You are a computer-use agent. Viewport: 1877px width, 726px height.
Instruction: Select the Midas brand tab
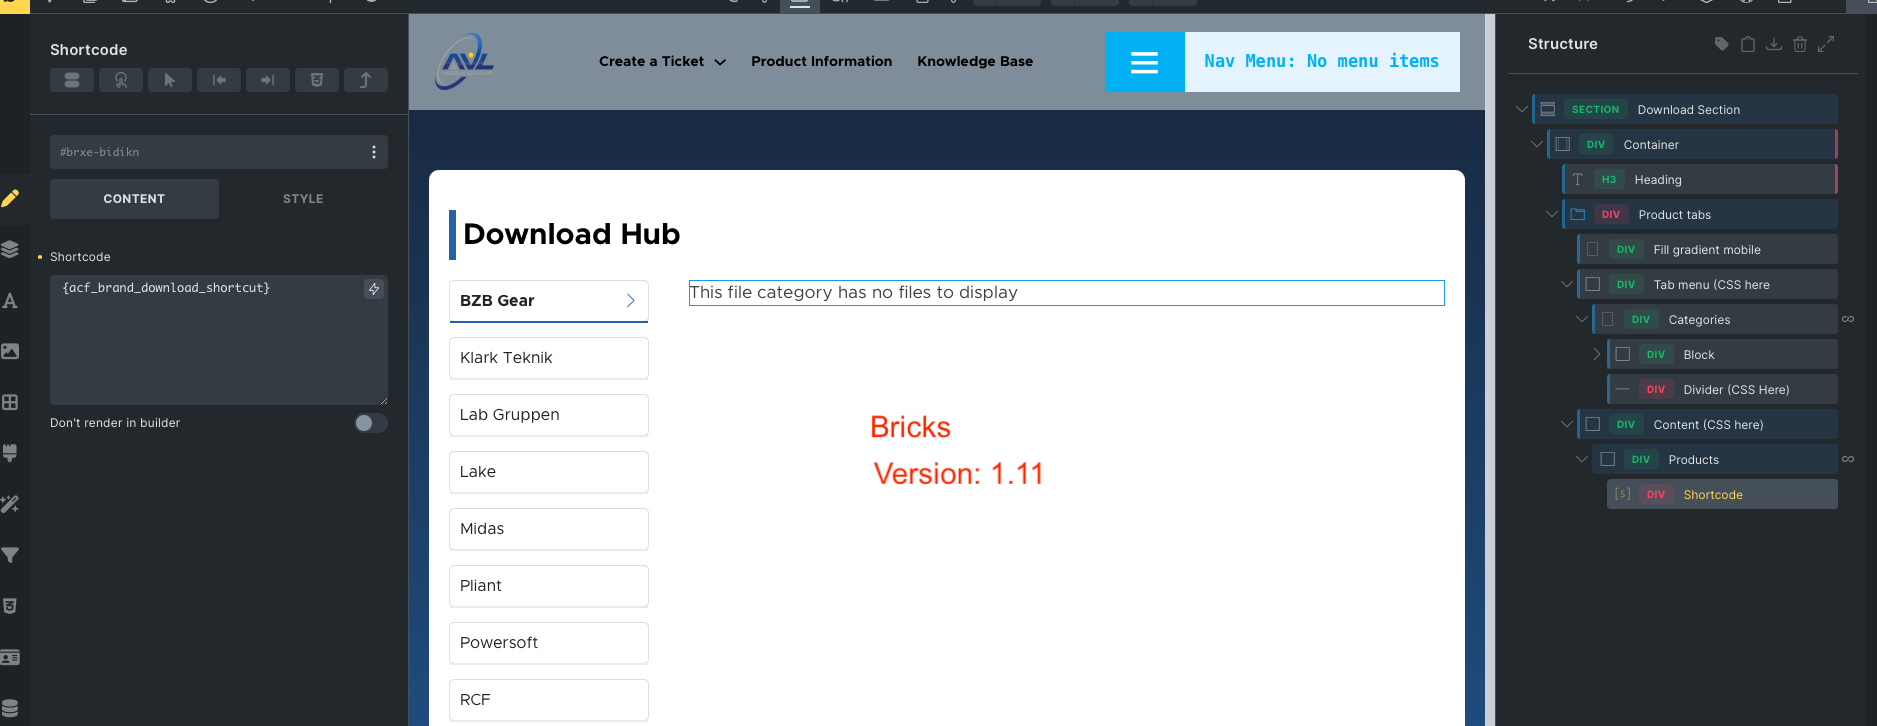point(549,529)
